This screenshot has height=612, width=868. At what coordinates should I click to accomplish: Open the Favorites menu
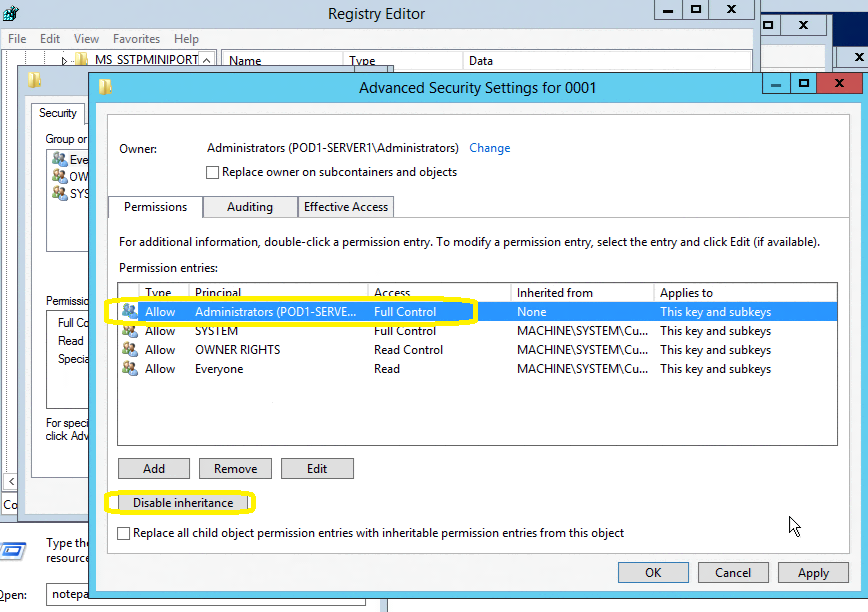click(x=136, y=39)
